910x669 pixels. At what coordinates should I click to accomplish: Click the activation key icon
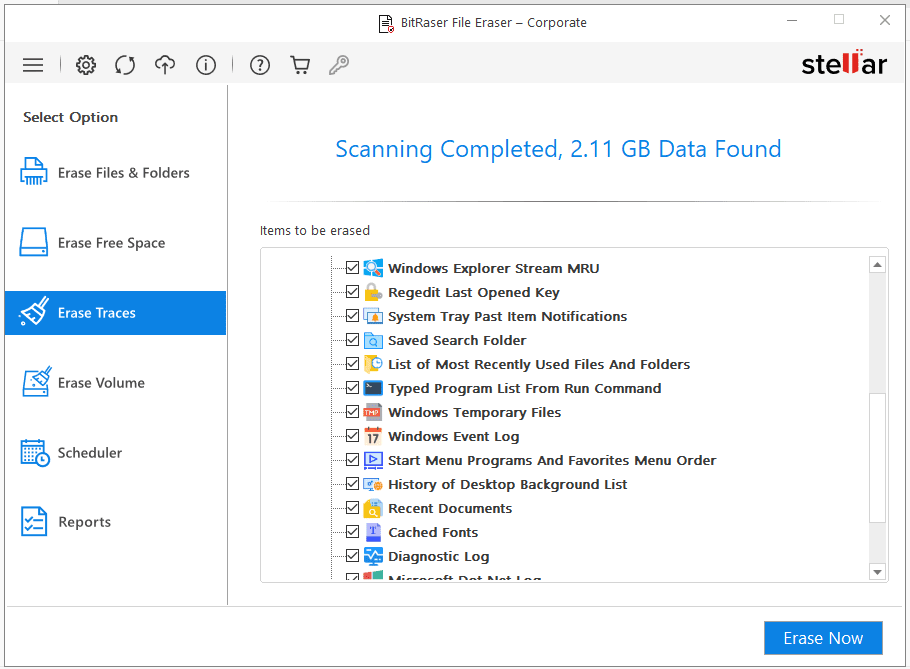(x=339, y=64)
